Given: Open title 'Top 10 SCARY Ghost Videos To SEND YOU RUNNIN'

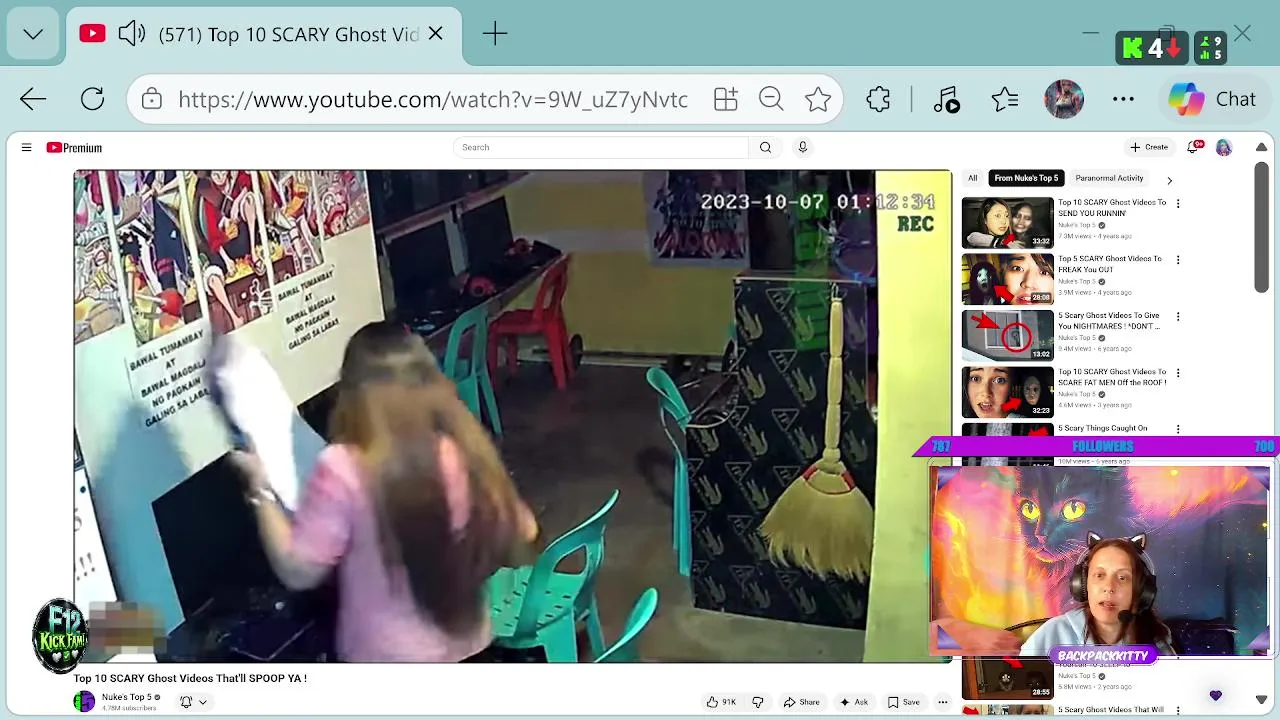Looking at the screenshot, I should [1112, 208].
